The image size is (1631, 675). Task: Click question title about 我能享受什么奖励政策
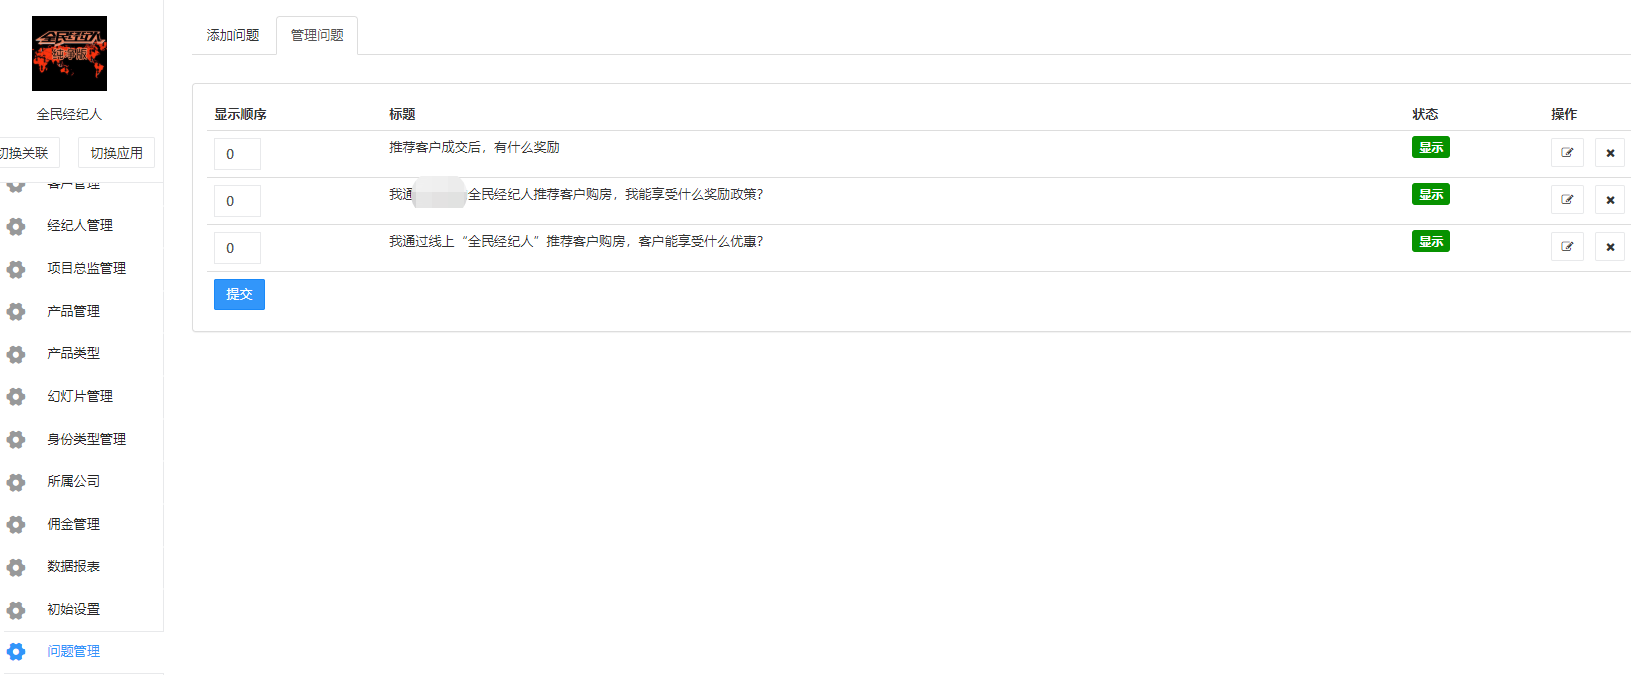tap(576, 194)
